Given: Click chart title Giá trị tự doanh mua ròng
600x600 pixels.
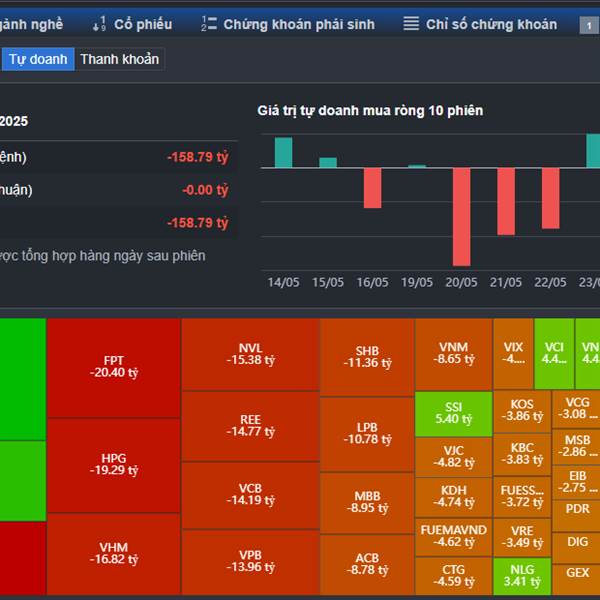Looking at the screenshot, I should click(370, 111).
